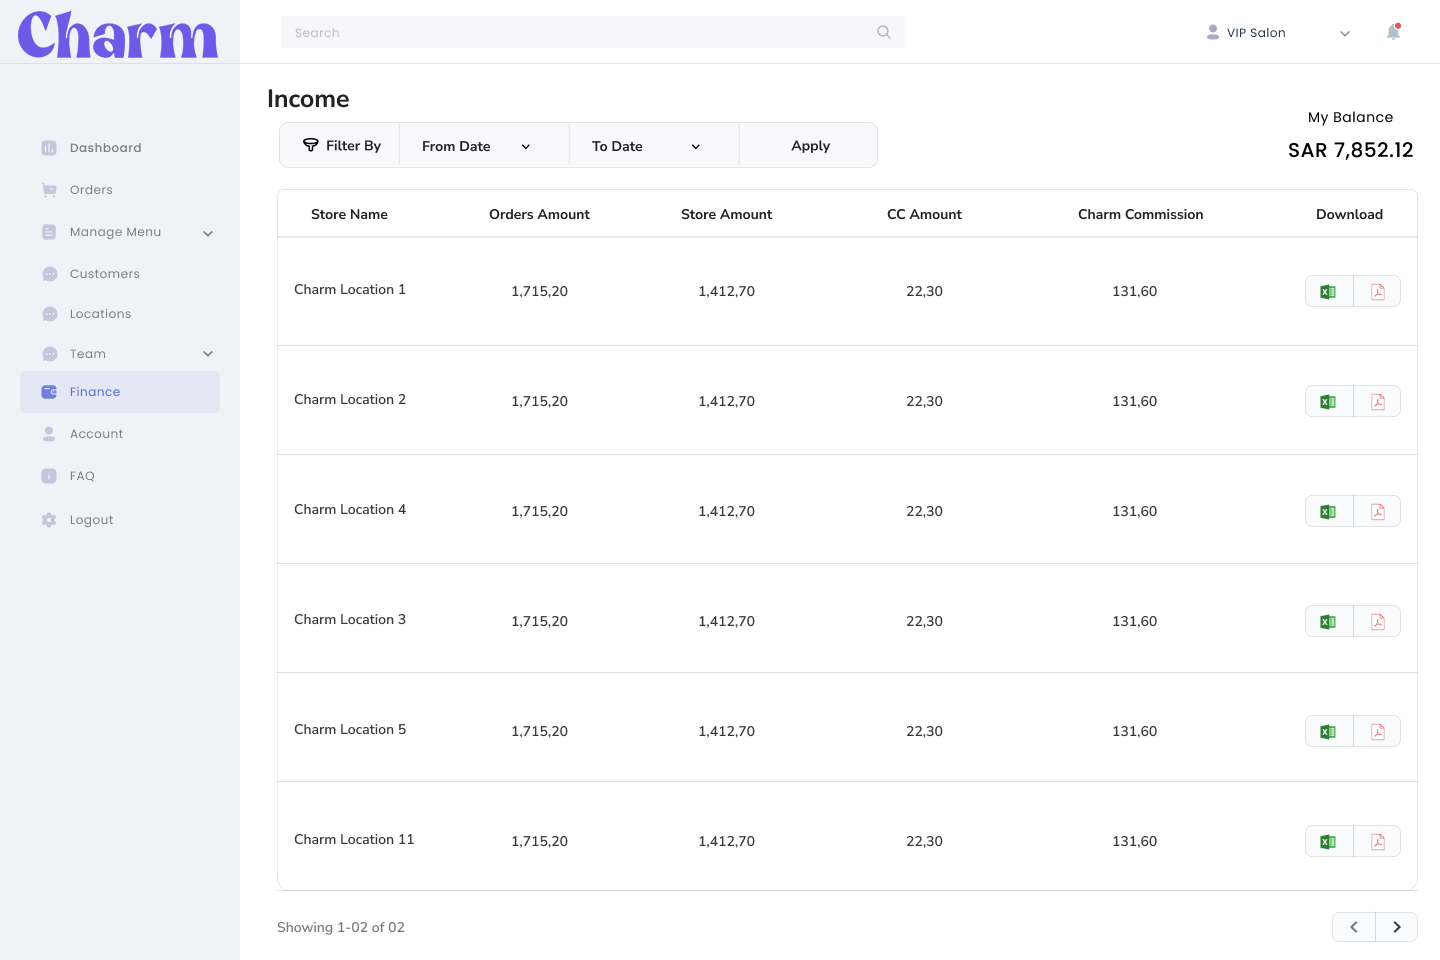Download PDF report for Charm Location 11

tap(1377, 841)
